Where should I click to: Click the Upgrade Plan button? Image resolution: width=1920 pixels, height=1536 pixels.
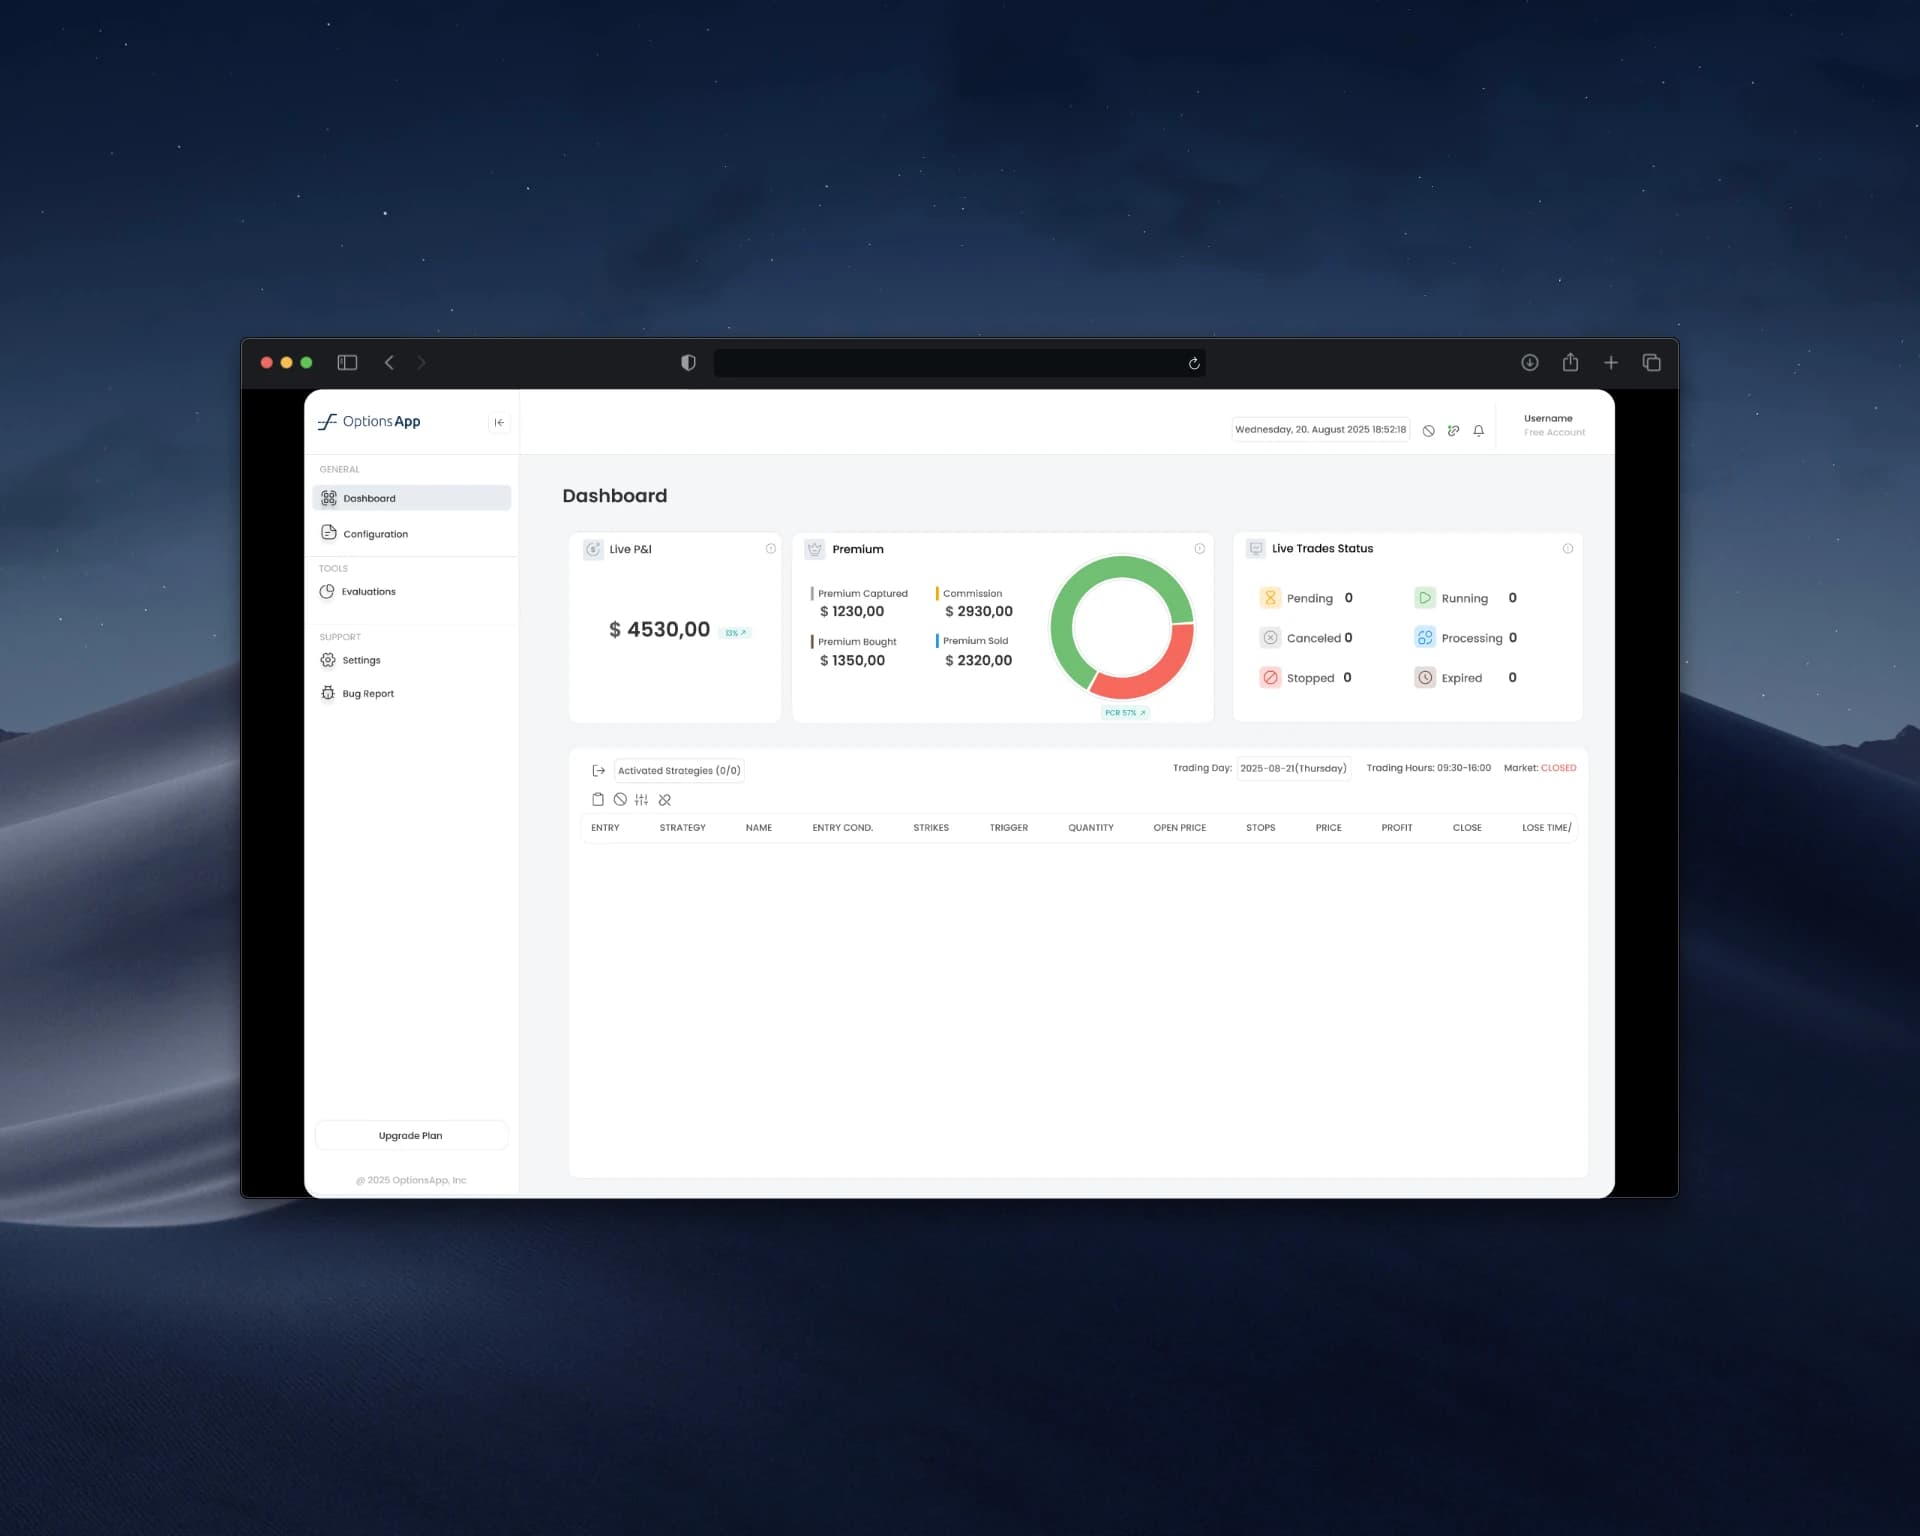pos(411,1135)
